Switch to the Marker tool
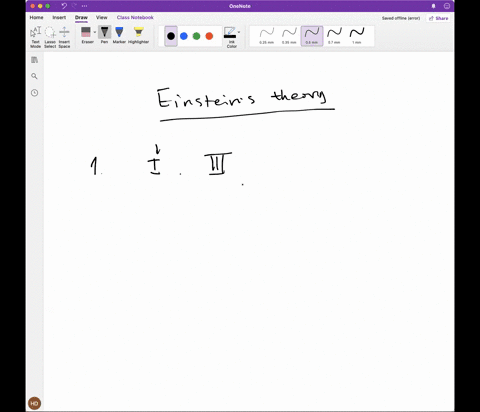Screen dimensions: 480x412 tap(119, 35)
